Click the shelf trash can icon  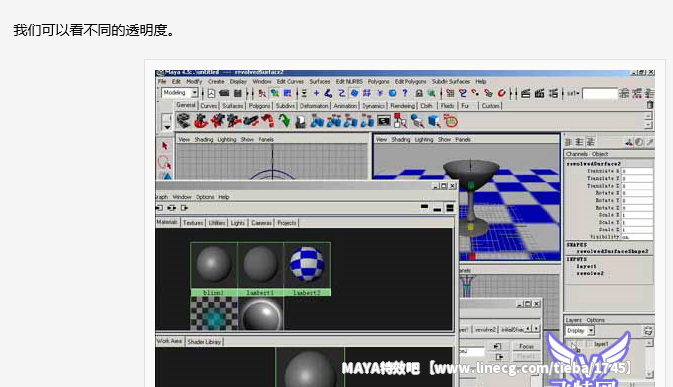point(650,105)
